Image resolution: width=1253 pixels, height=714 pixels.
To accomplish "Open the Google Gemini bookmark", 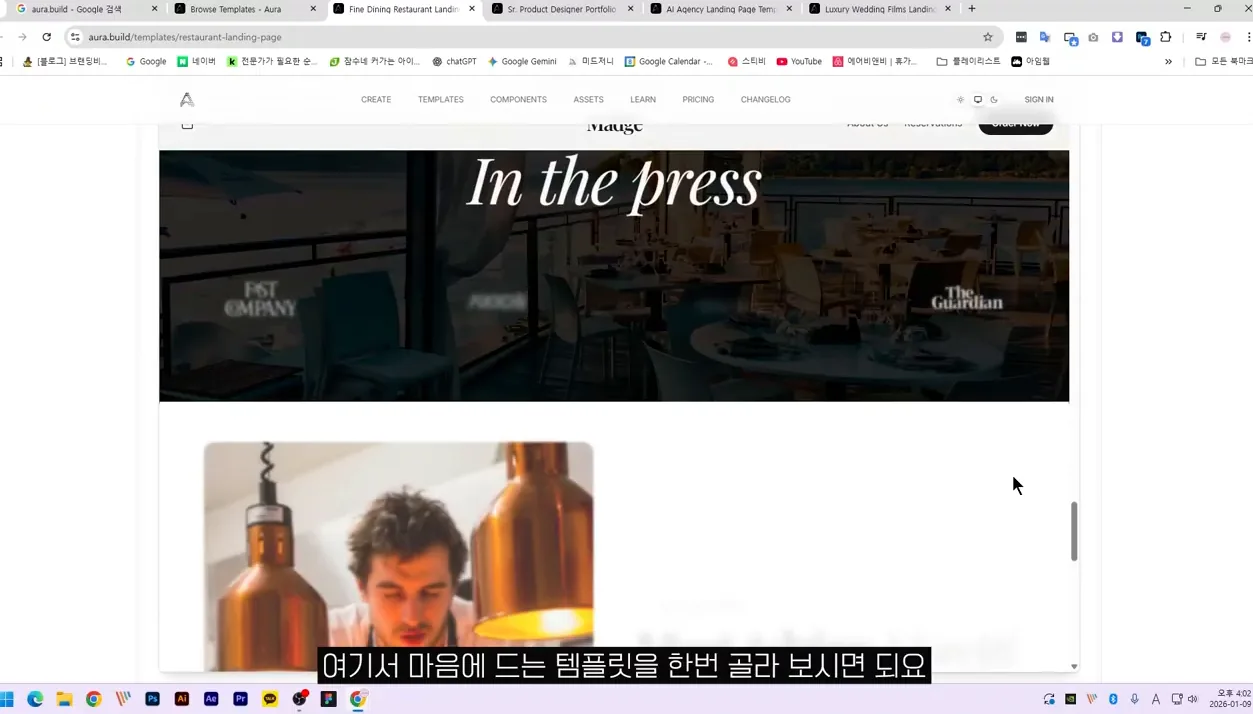I will (x=522, y=61).
